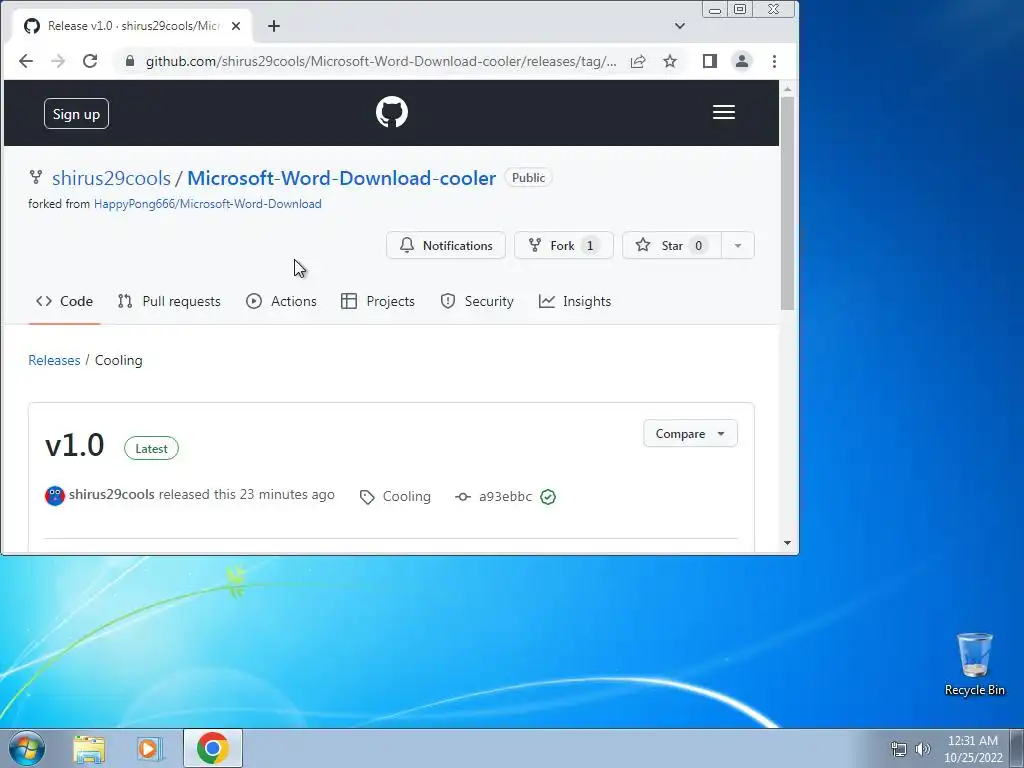Expand the Star lists dropdown arrow
This screenshot has height=768, width=1024.
pos(738,246)
